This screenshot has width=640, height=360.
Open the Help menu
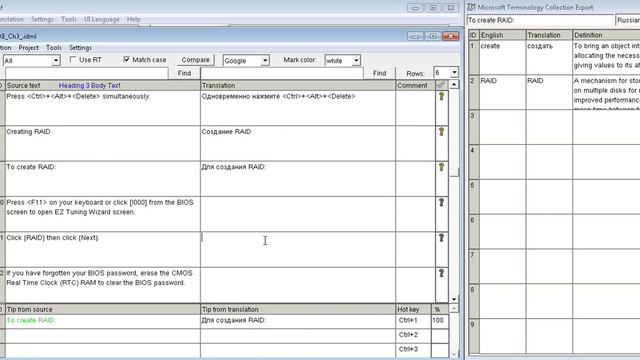[x=133, y=19]
